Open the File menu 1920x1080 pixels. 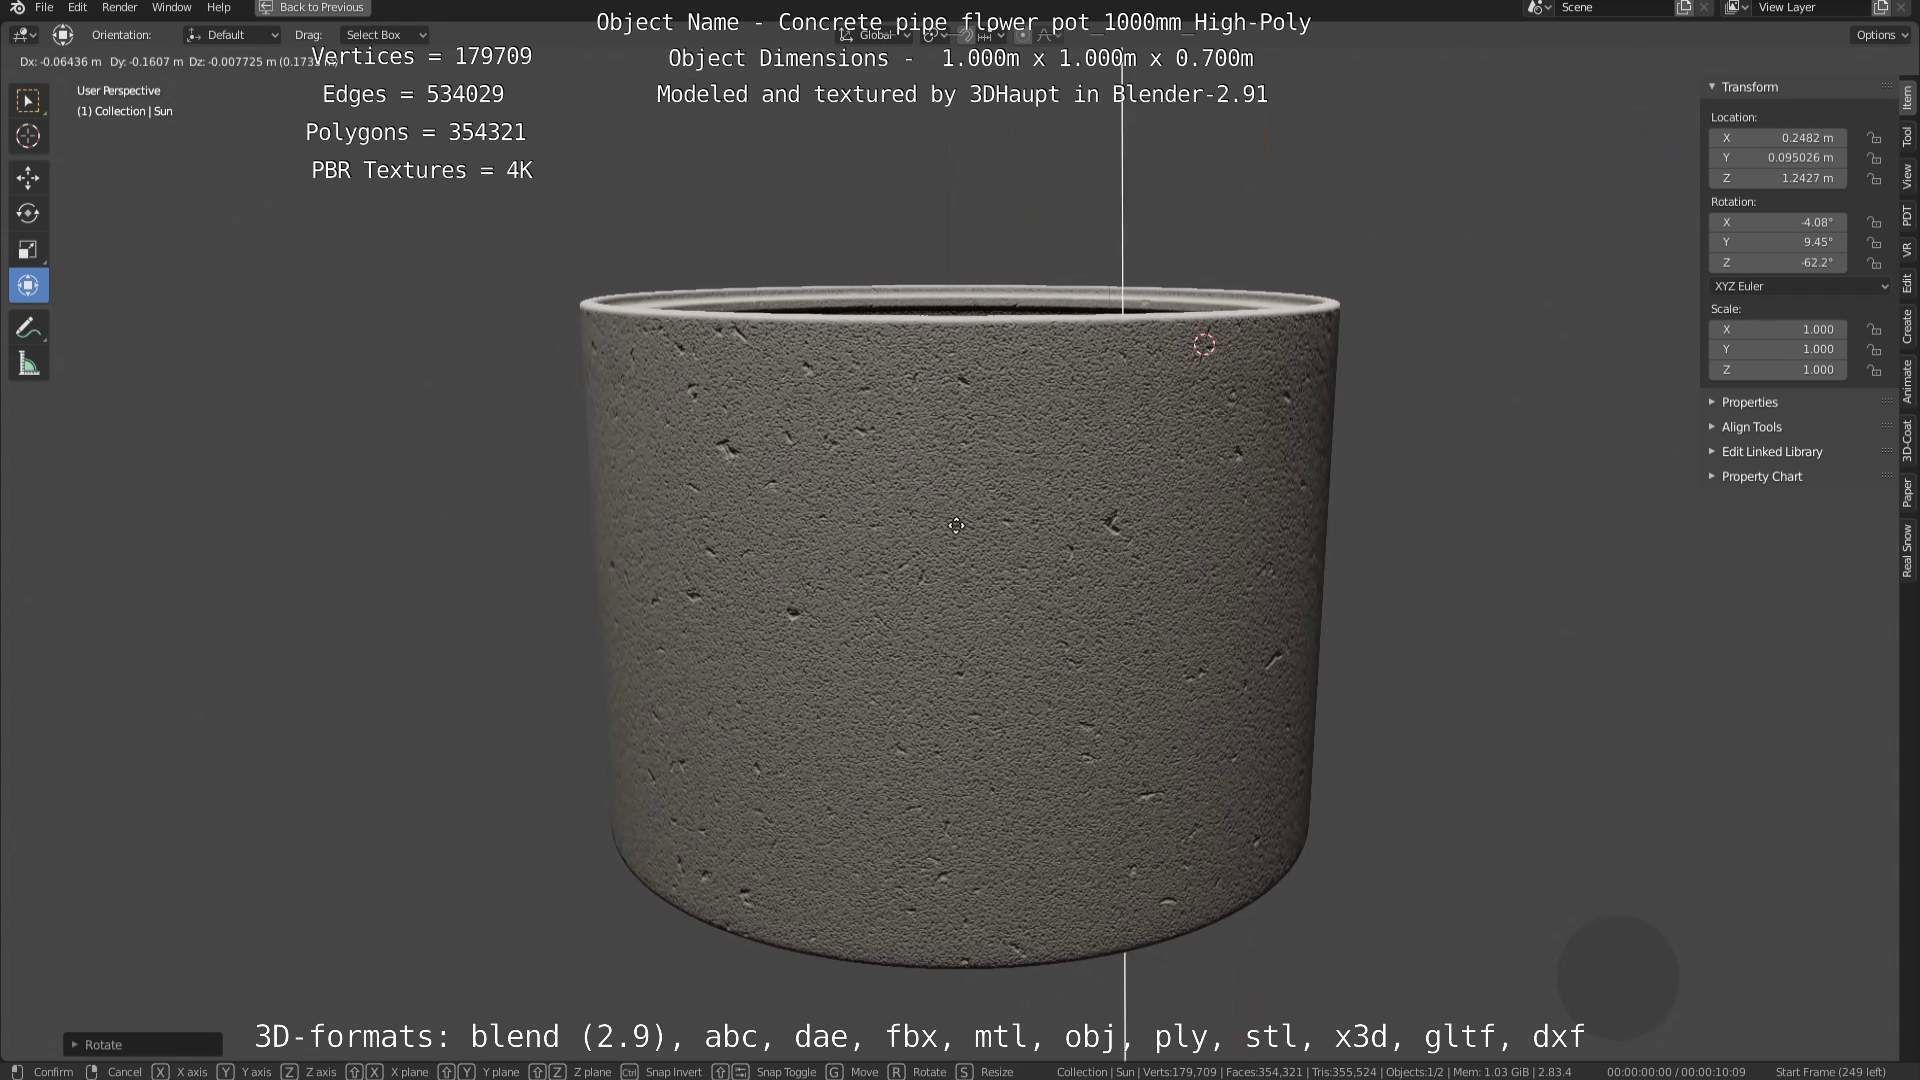[x=44, y=7]
